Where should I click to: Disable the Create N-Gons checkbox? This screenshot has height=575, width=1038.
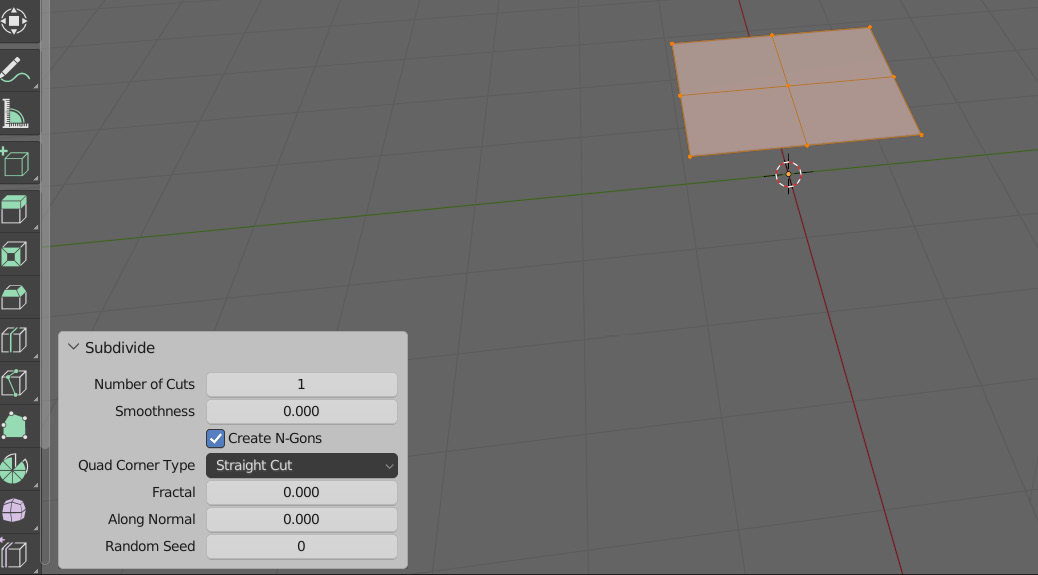pos(215,438)
